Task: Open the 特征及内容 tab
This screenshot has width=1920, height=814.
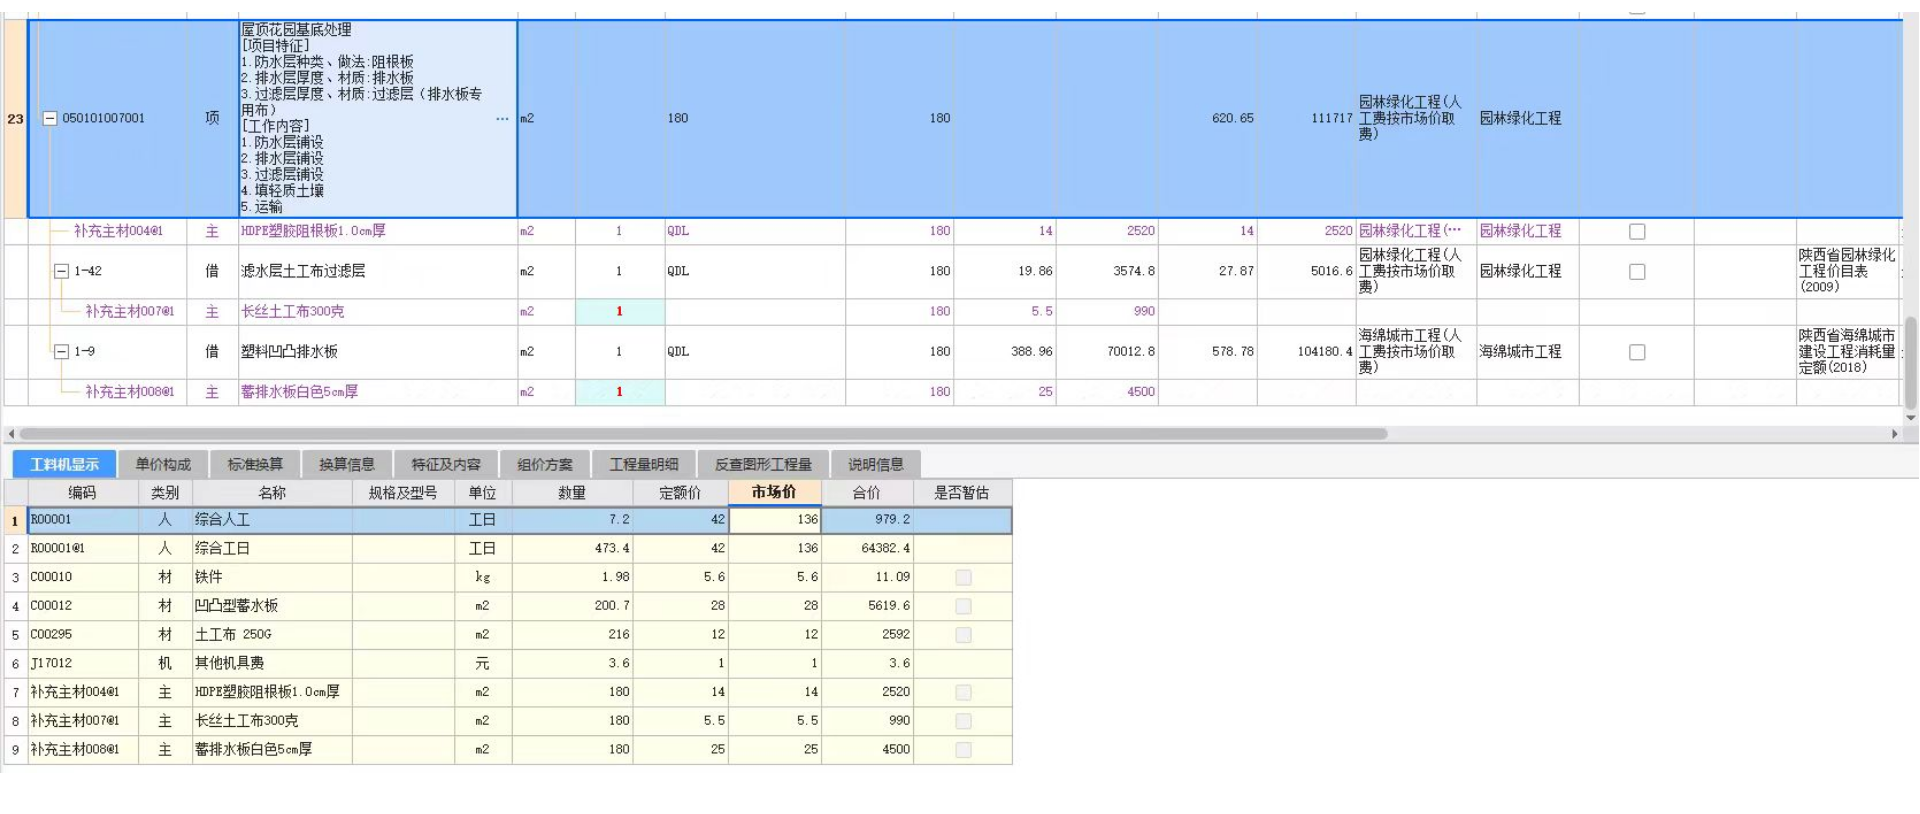Action: point(446,464)
